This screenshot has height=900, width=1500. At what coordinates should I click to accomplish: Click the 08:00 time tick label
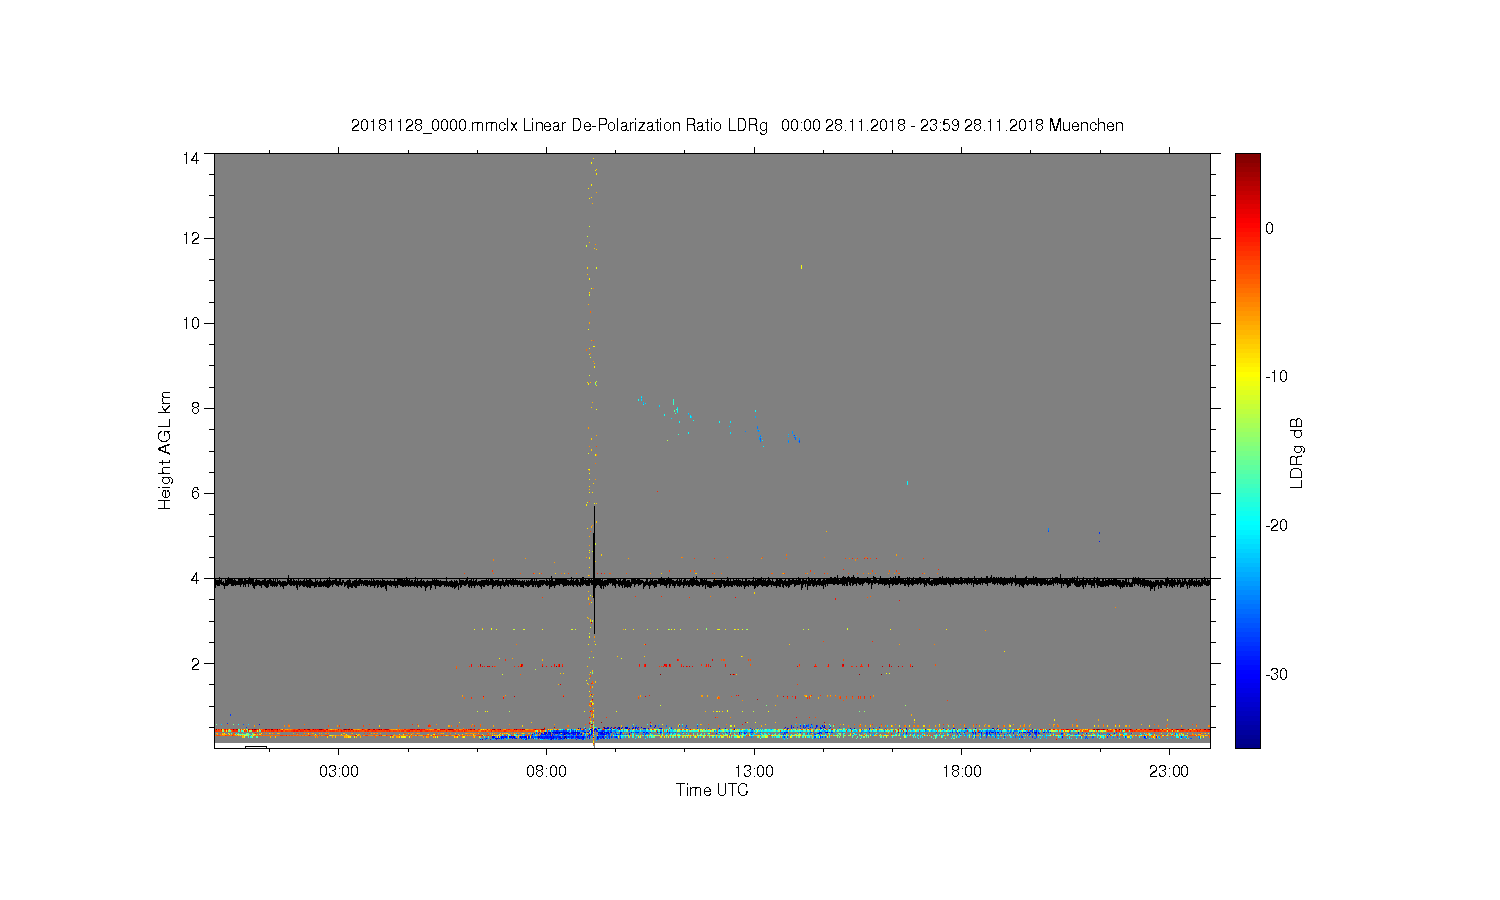point(546,772)
